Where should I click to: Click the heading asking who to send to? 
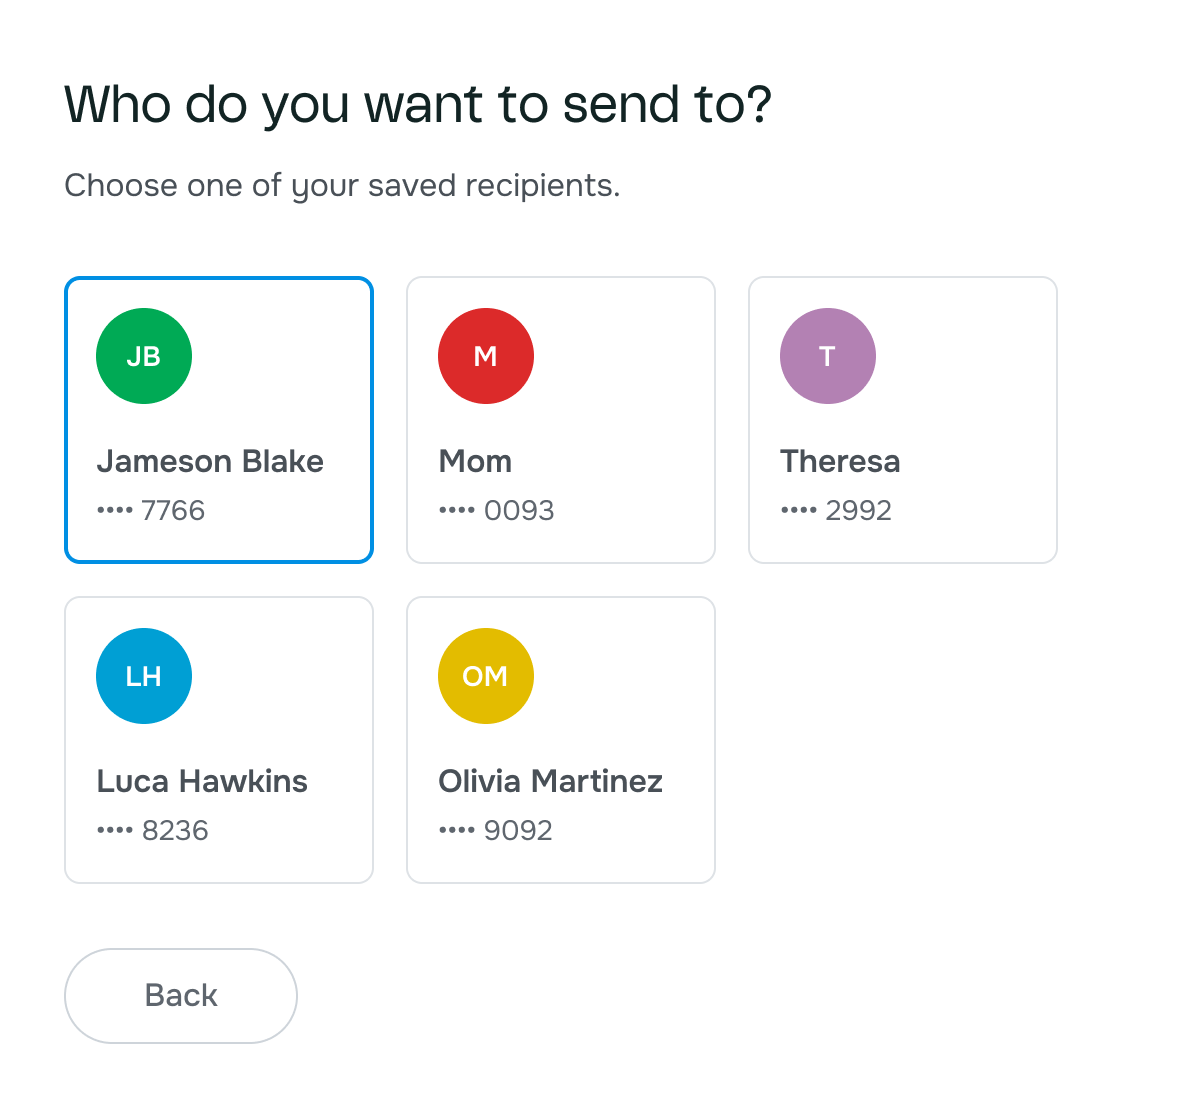419,102
